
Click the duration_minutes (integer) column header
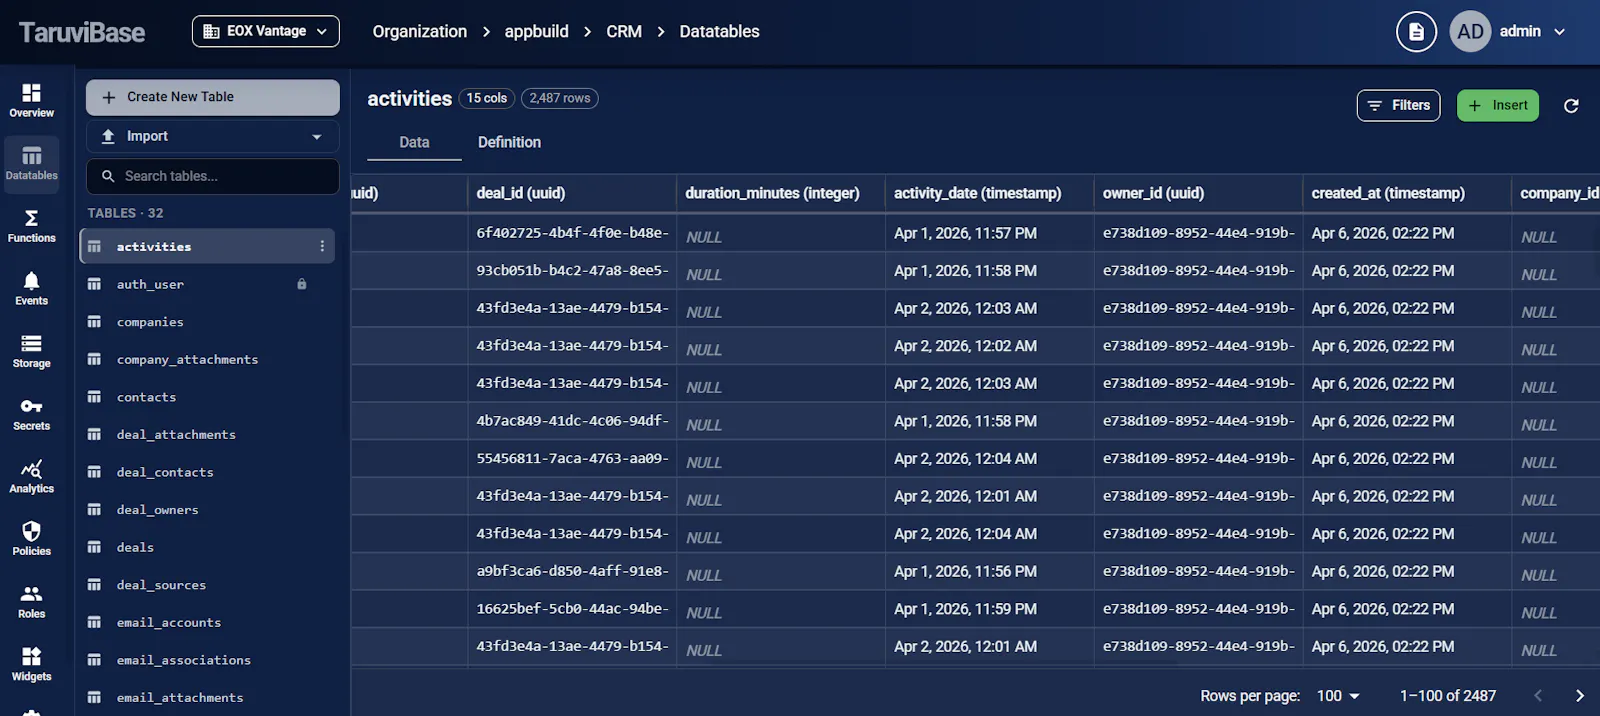(781, 193)
